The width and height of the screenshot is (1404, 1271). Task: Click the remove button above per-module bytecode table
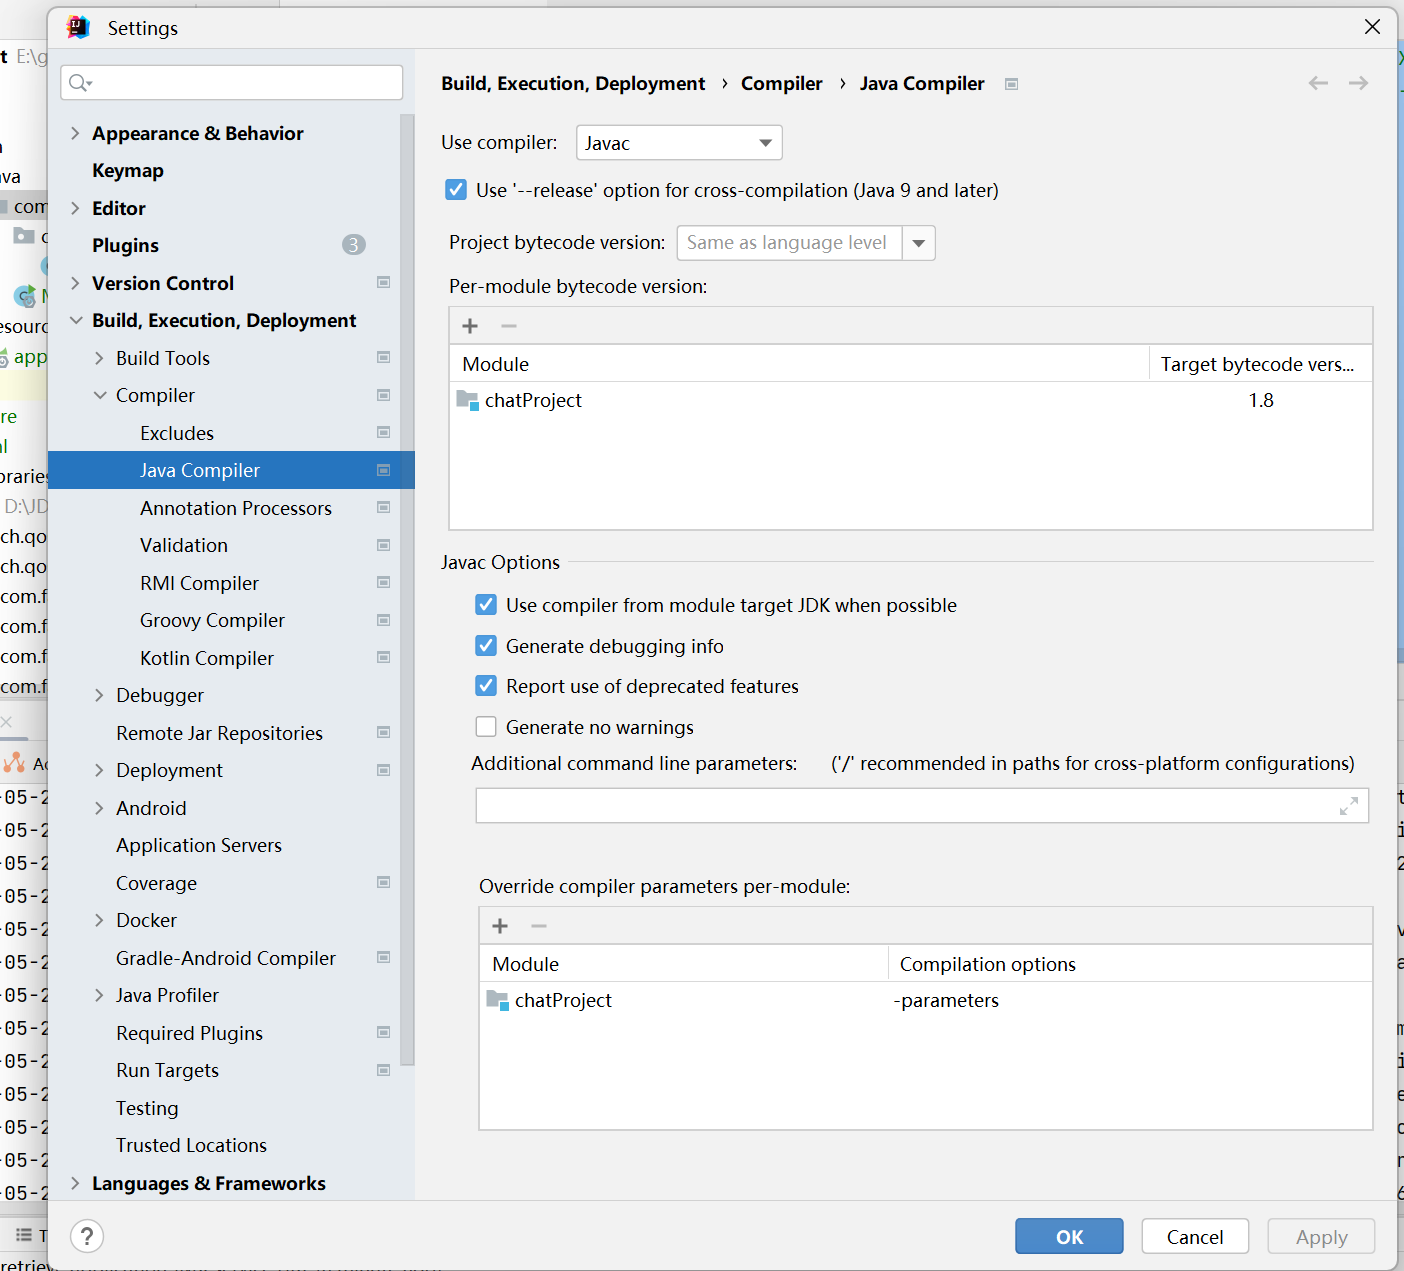(509, 326)
